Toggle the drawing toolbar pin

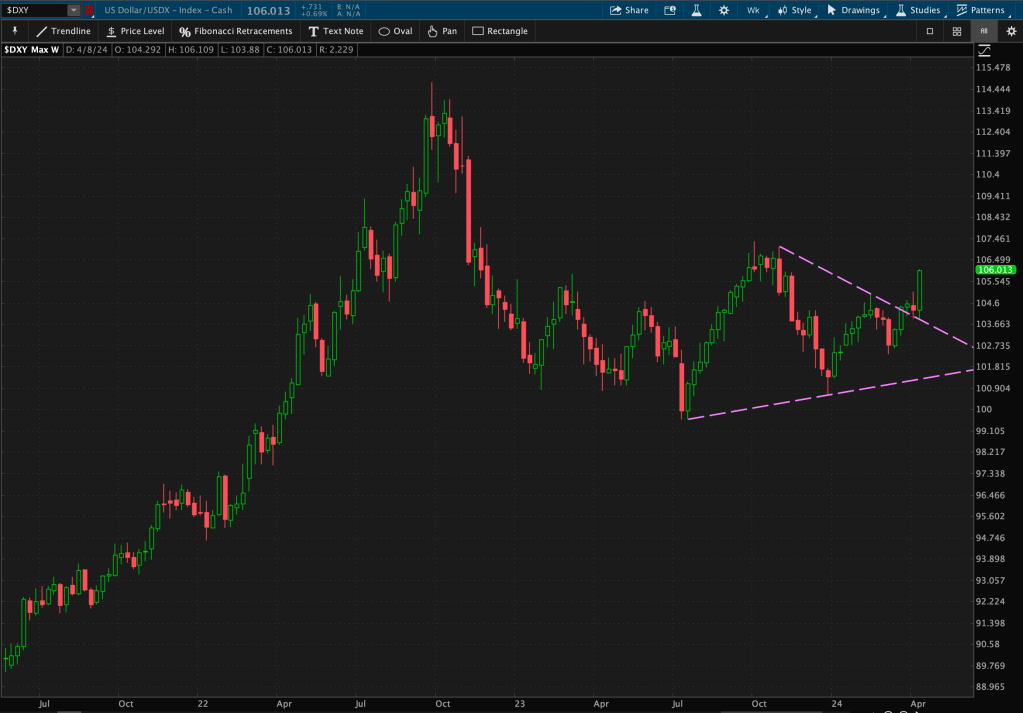pyautogui.click(x=14, y=31)
